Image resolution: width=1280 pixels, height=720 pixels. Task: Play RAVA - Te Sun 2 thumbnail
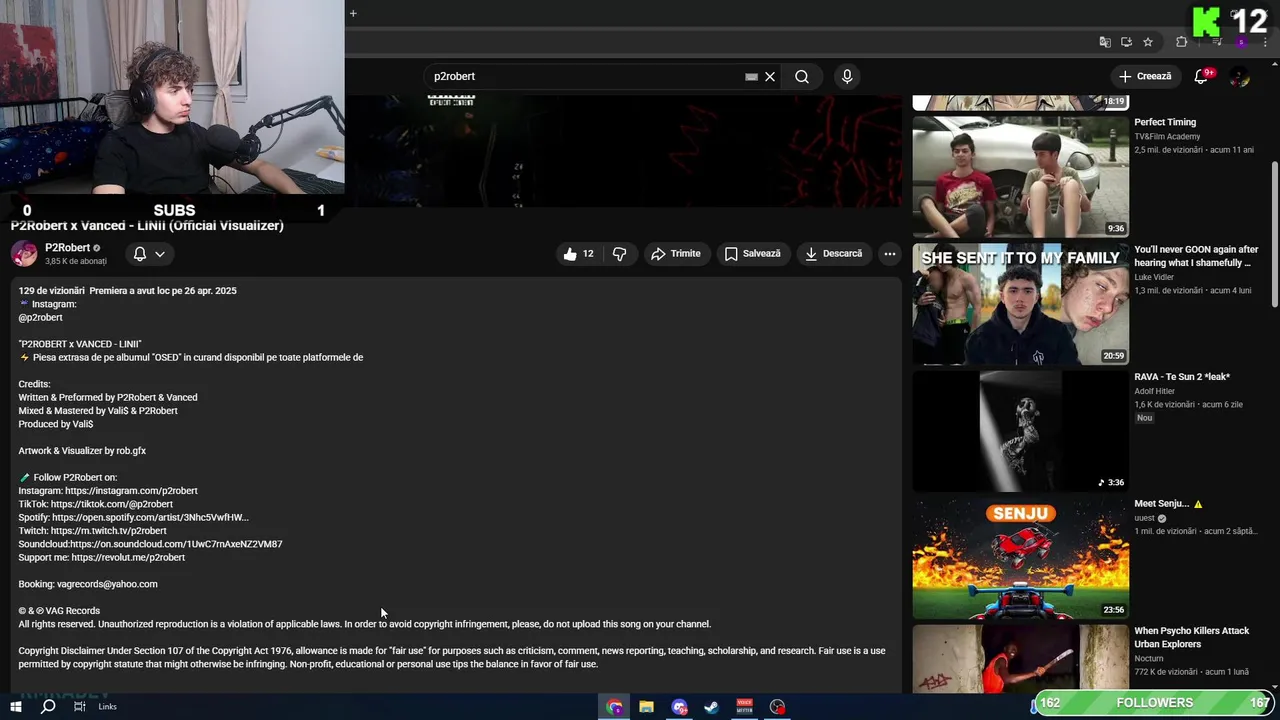coord(1020,431)
